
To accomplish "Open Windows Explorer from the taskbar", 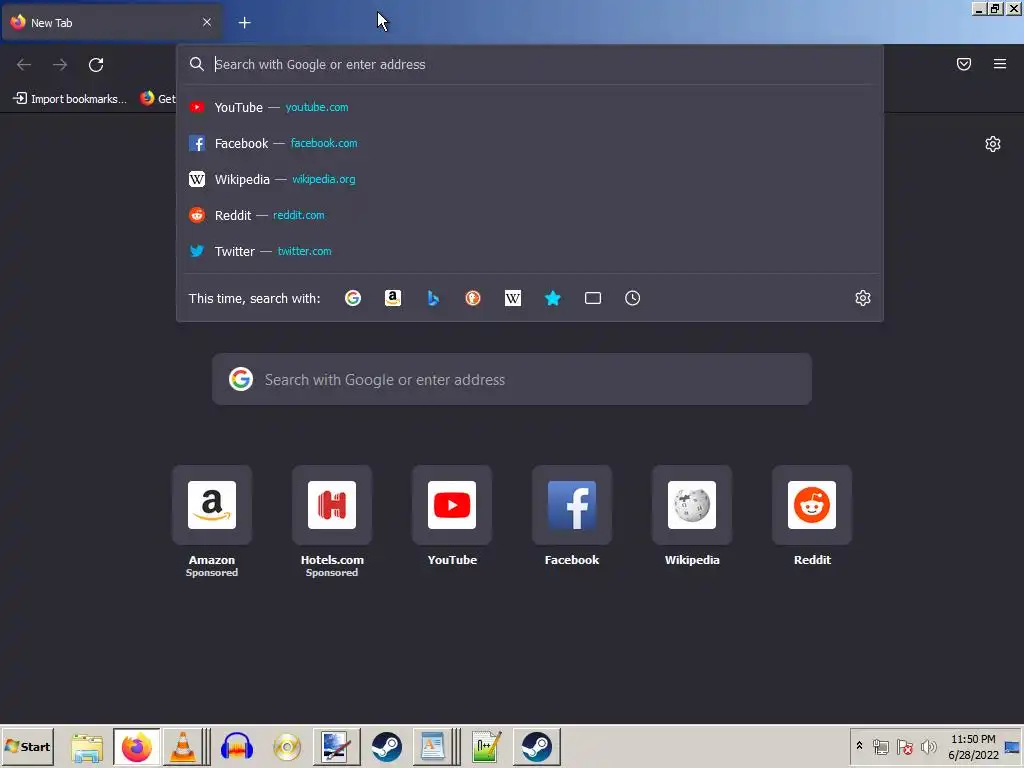I will click(x=87, y=747).
